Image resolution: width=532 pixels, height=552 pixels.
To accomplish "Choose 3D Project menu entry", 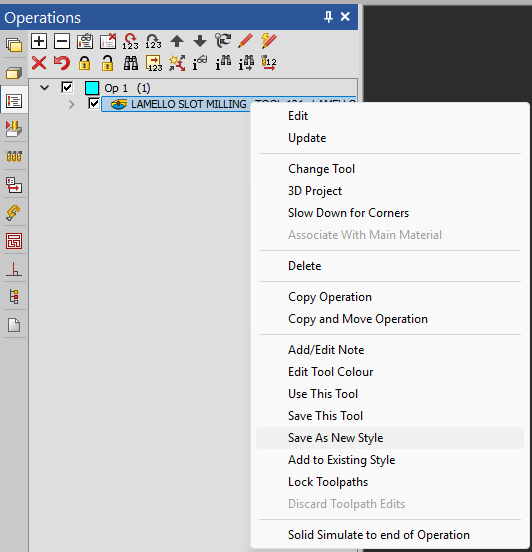I will pyautogui.click(x=390, y=191).
